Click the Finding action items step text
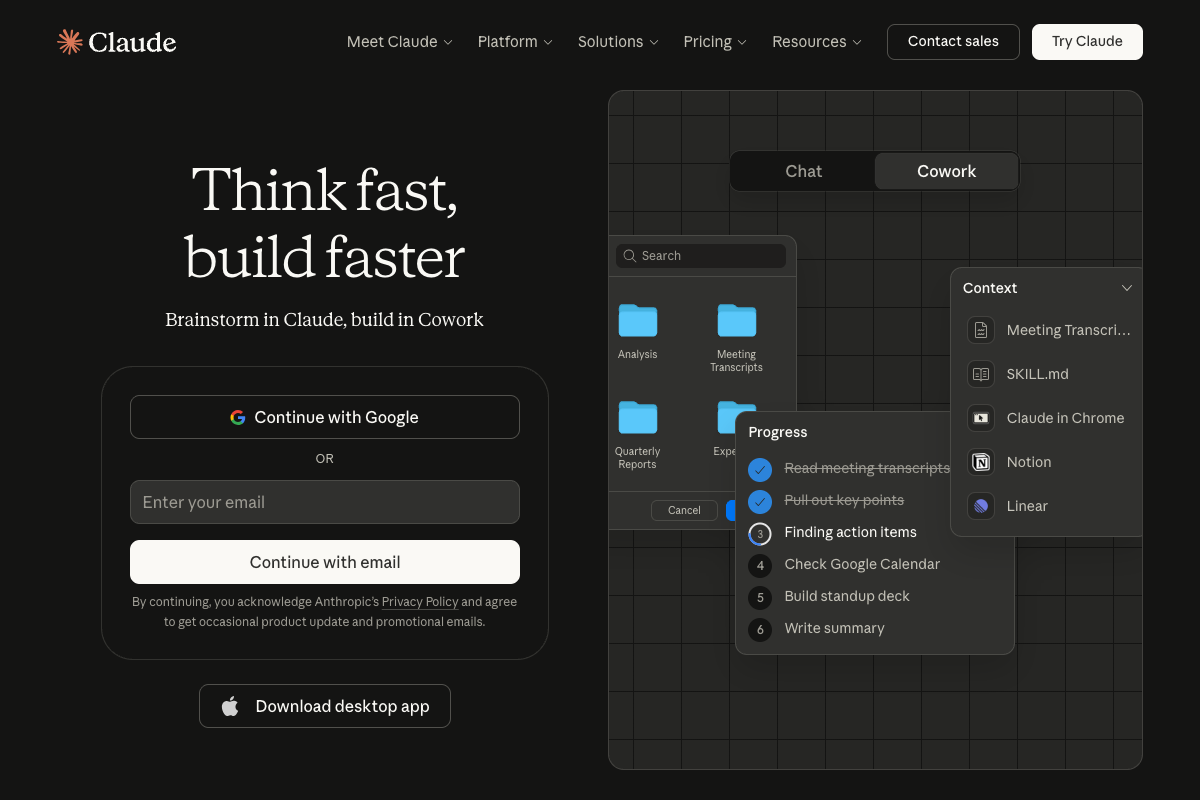The height and width of the screenshot is (800, 1200). point(850,532)
